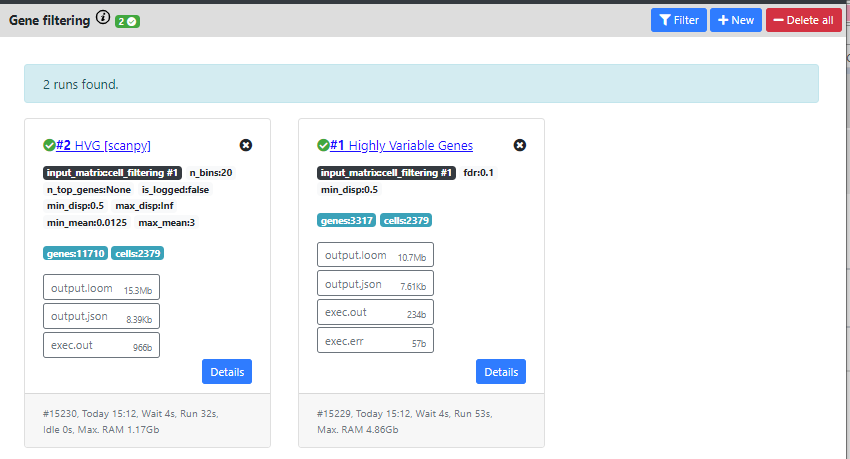
Task: Click the genes:11710 badge
Action: [x=76, y=254]
